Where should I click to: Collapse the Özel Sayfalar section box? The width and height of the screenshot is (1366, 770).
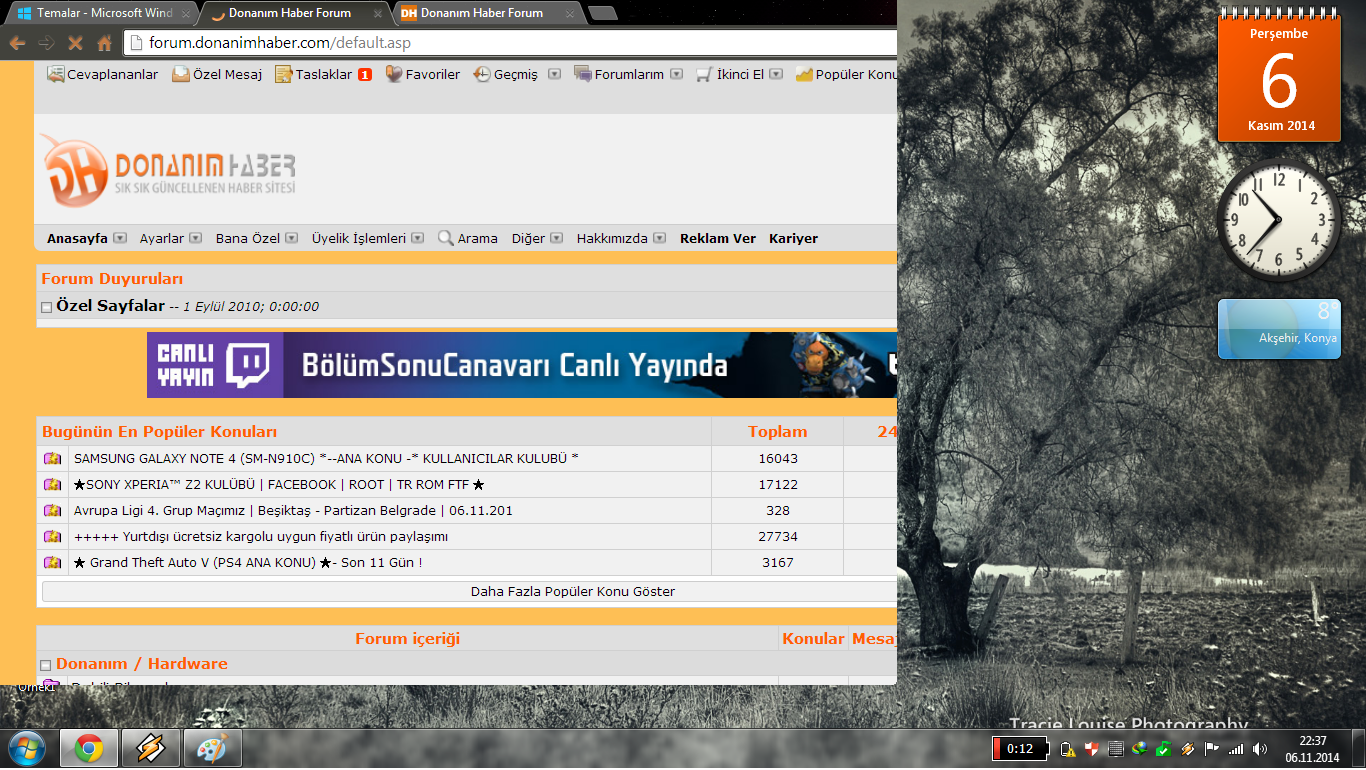pos(46,307)
